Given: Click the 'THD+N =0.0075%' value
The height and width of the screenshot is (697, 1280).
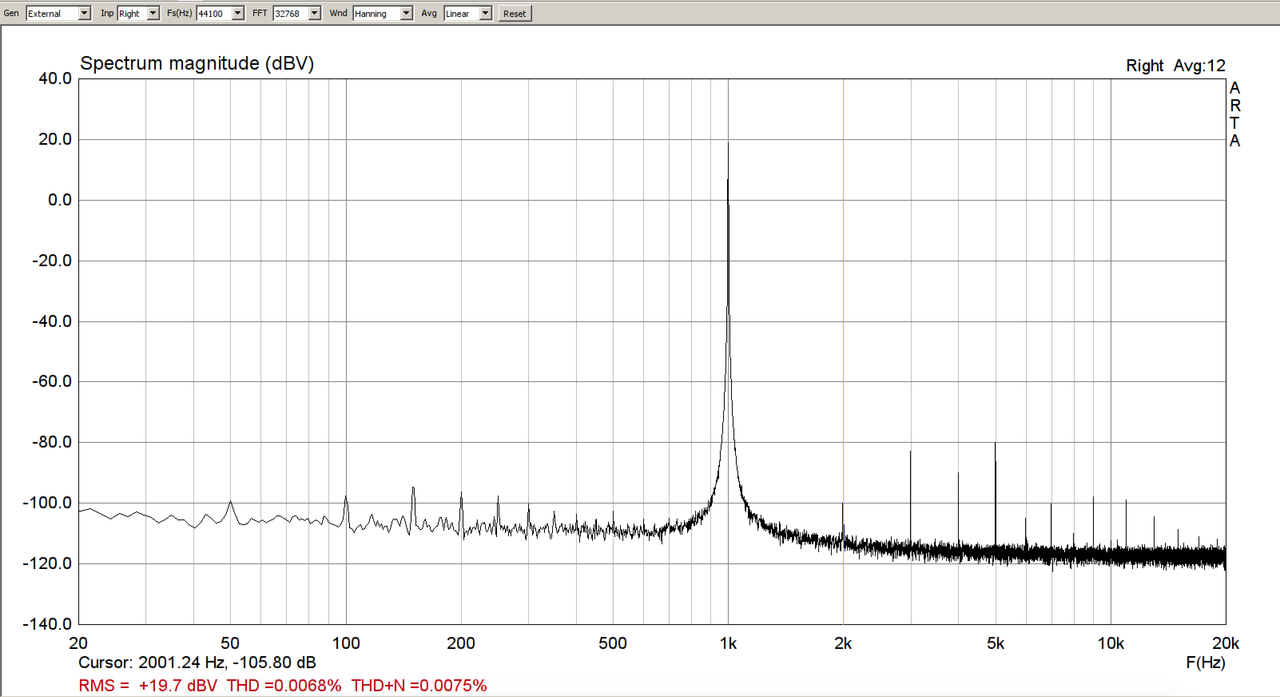Looking at the screenshot, I should 418,685.
